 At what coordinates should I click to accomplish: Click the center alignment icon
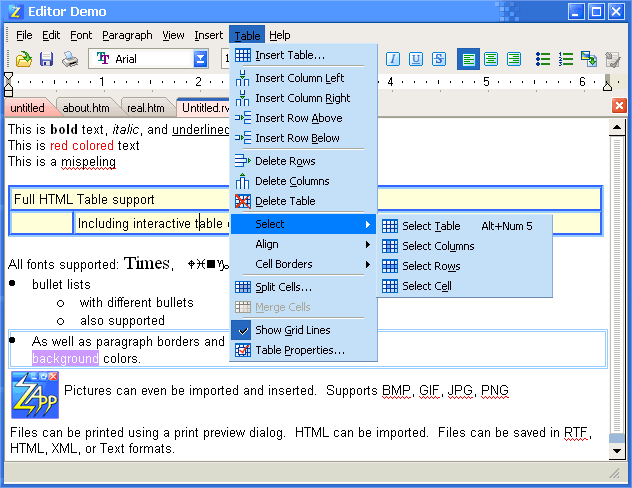(491, 60)
